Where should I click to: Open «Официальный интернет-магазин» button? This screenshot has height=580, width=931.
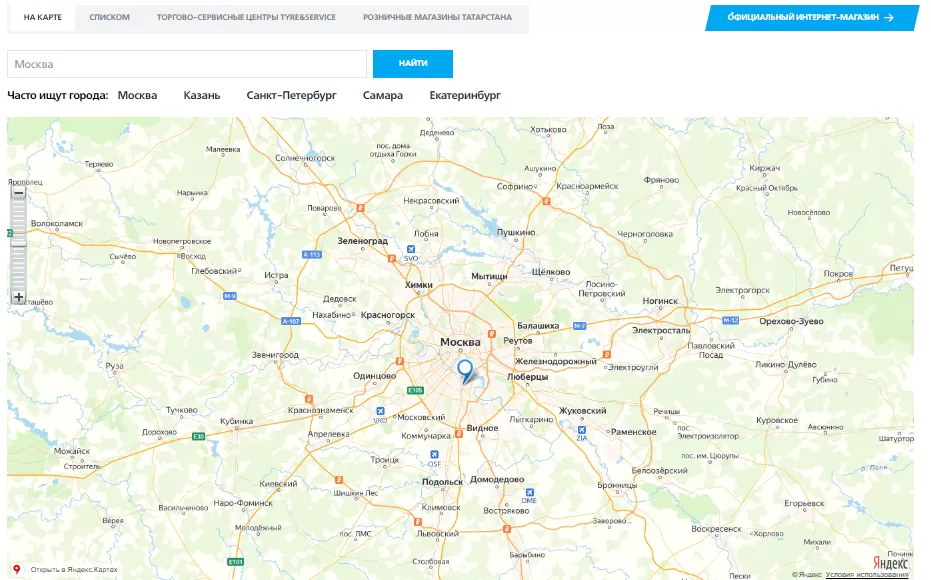click(811, 18)
